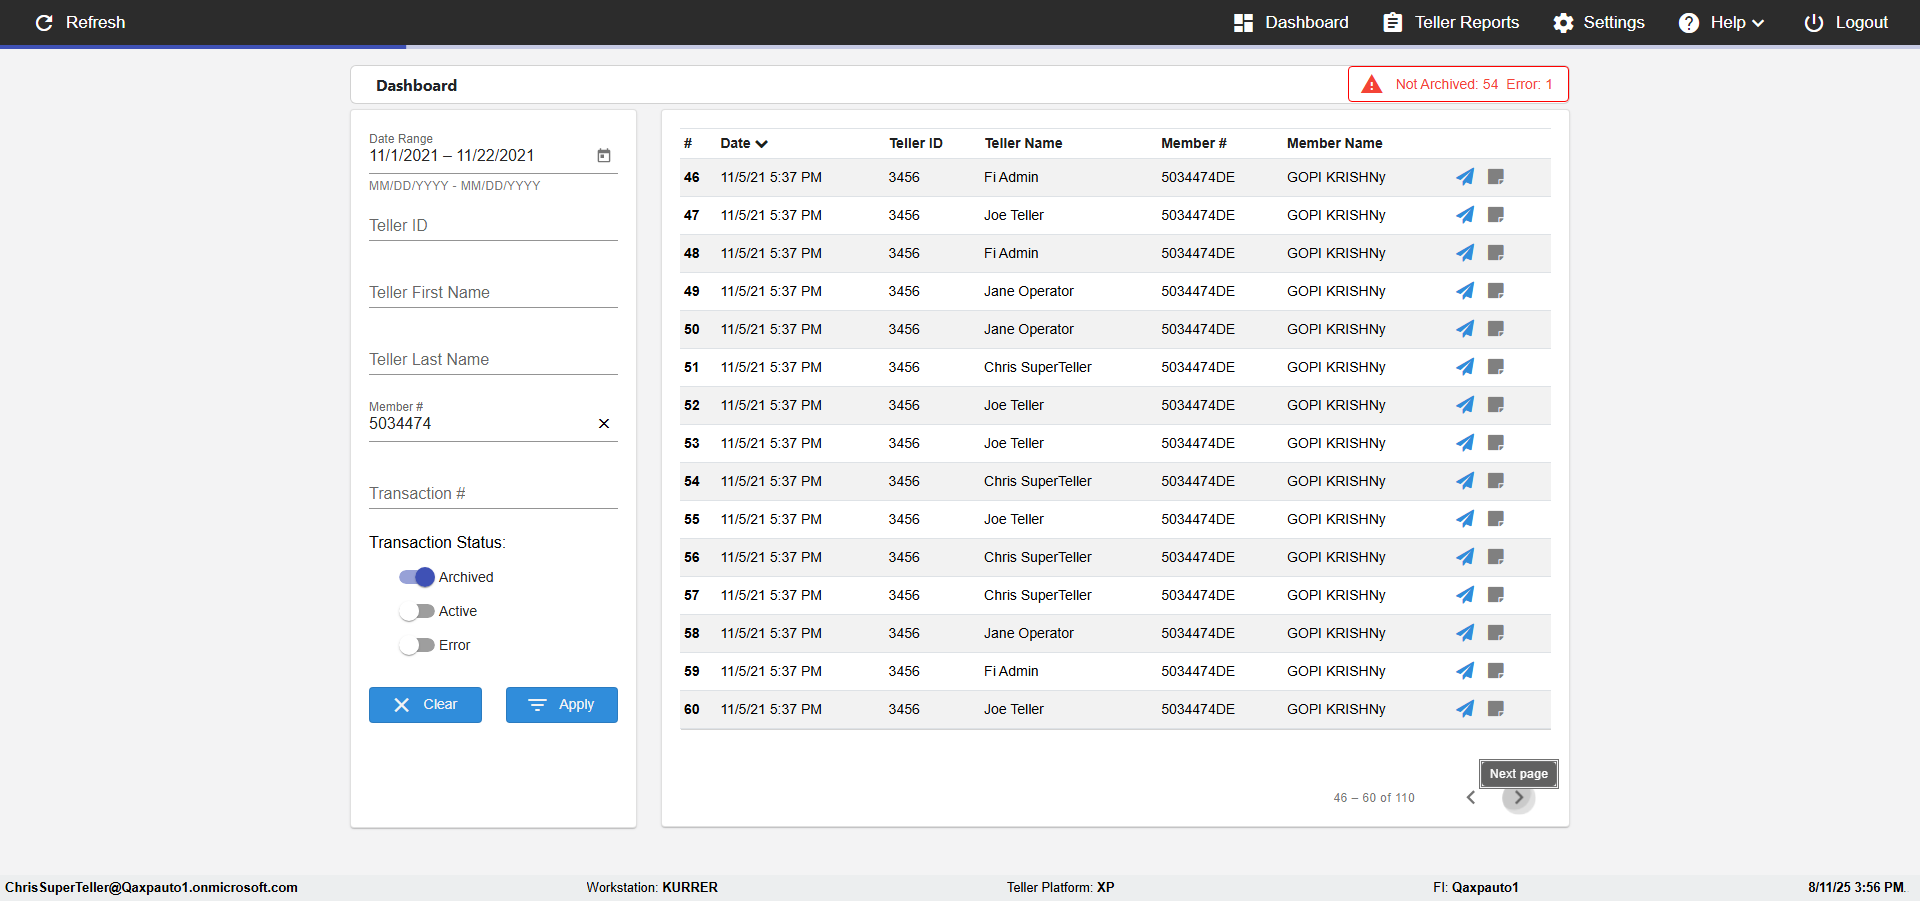Go to the previous page of results
This screenshot has width=1920, height=901.
coord(1471,798)
